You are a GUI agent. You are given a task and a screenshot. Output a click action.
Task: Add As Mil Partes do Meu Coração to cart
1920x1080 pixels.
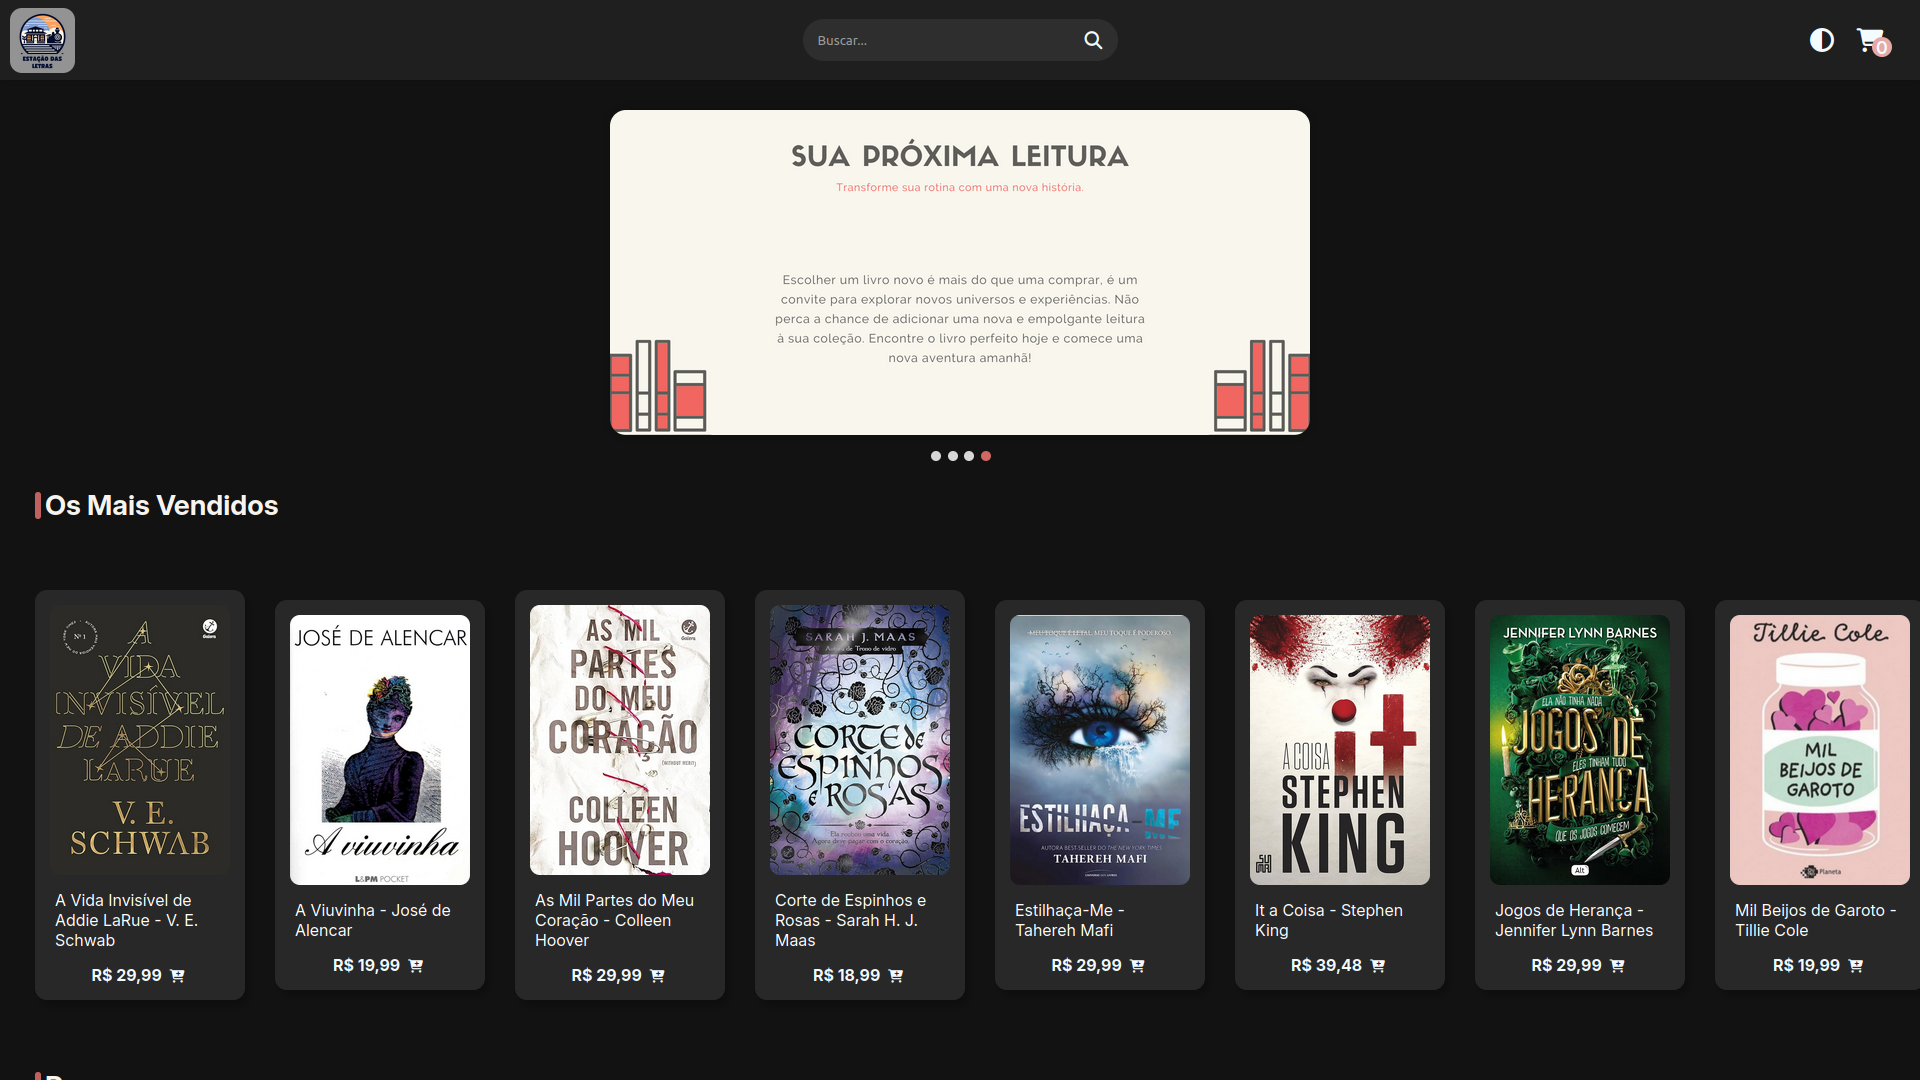(657, 976)
